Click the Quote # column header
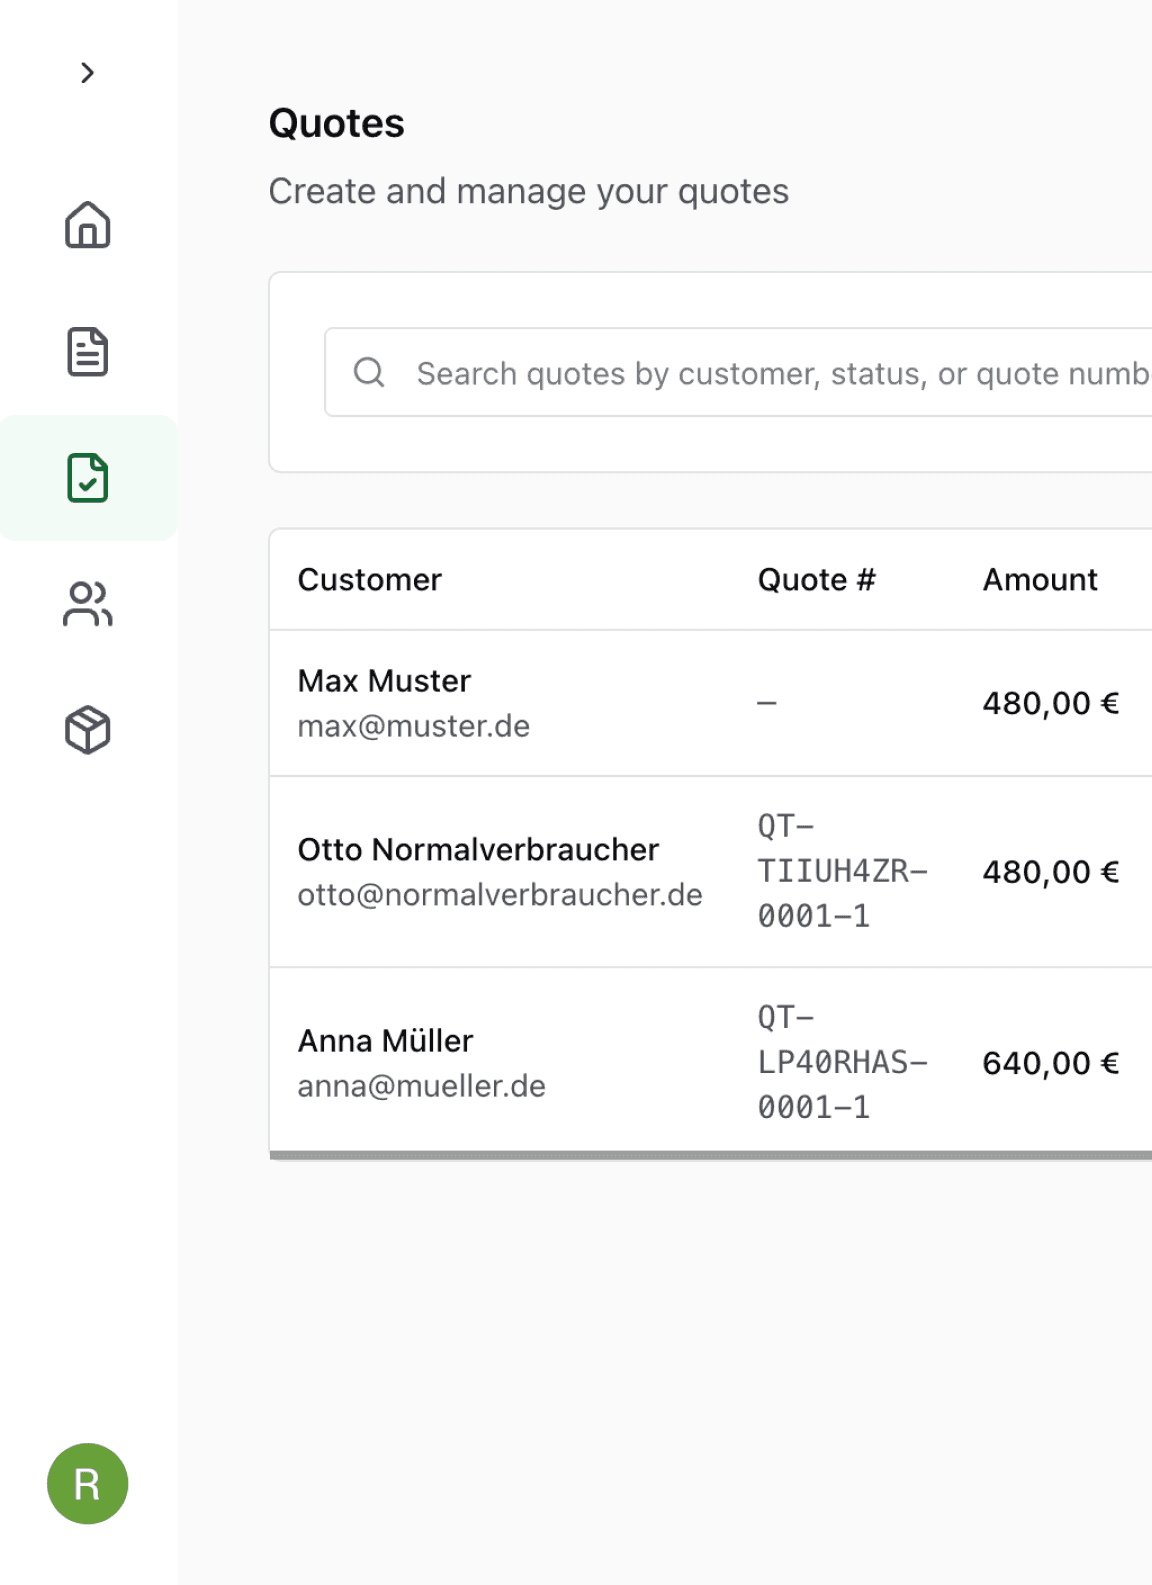1152x1585 pixels. pos(816,580)
